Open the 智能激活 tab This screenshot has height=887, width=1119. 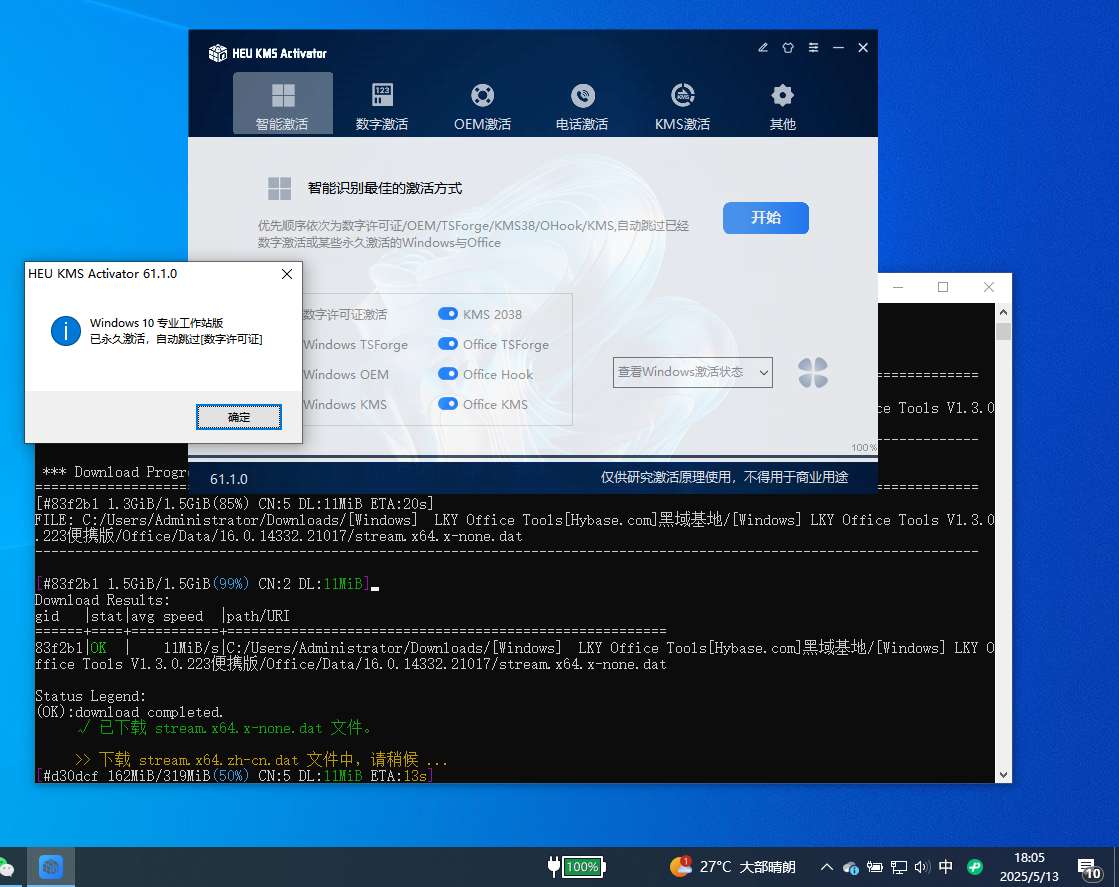283,104
